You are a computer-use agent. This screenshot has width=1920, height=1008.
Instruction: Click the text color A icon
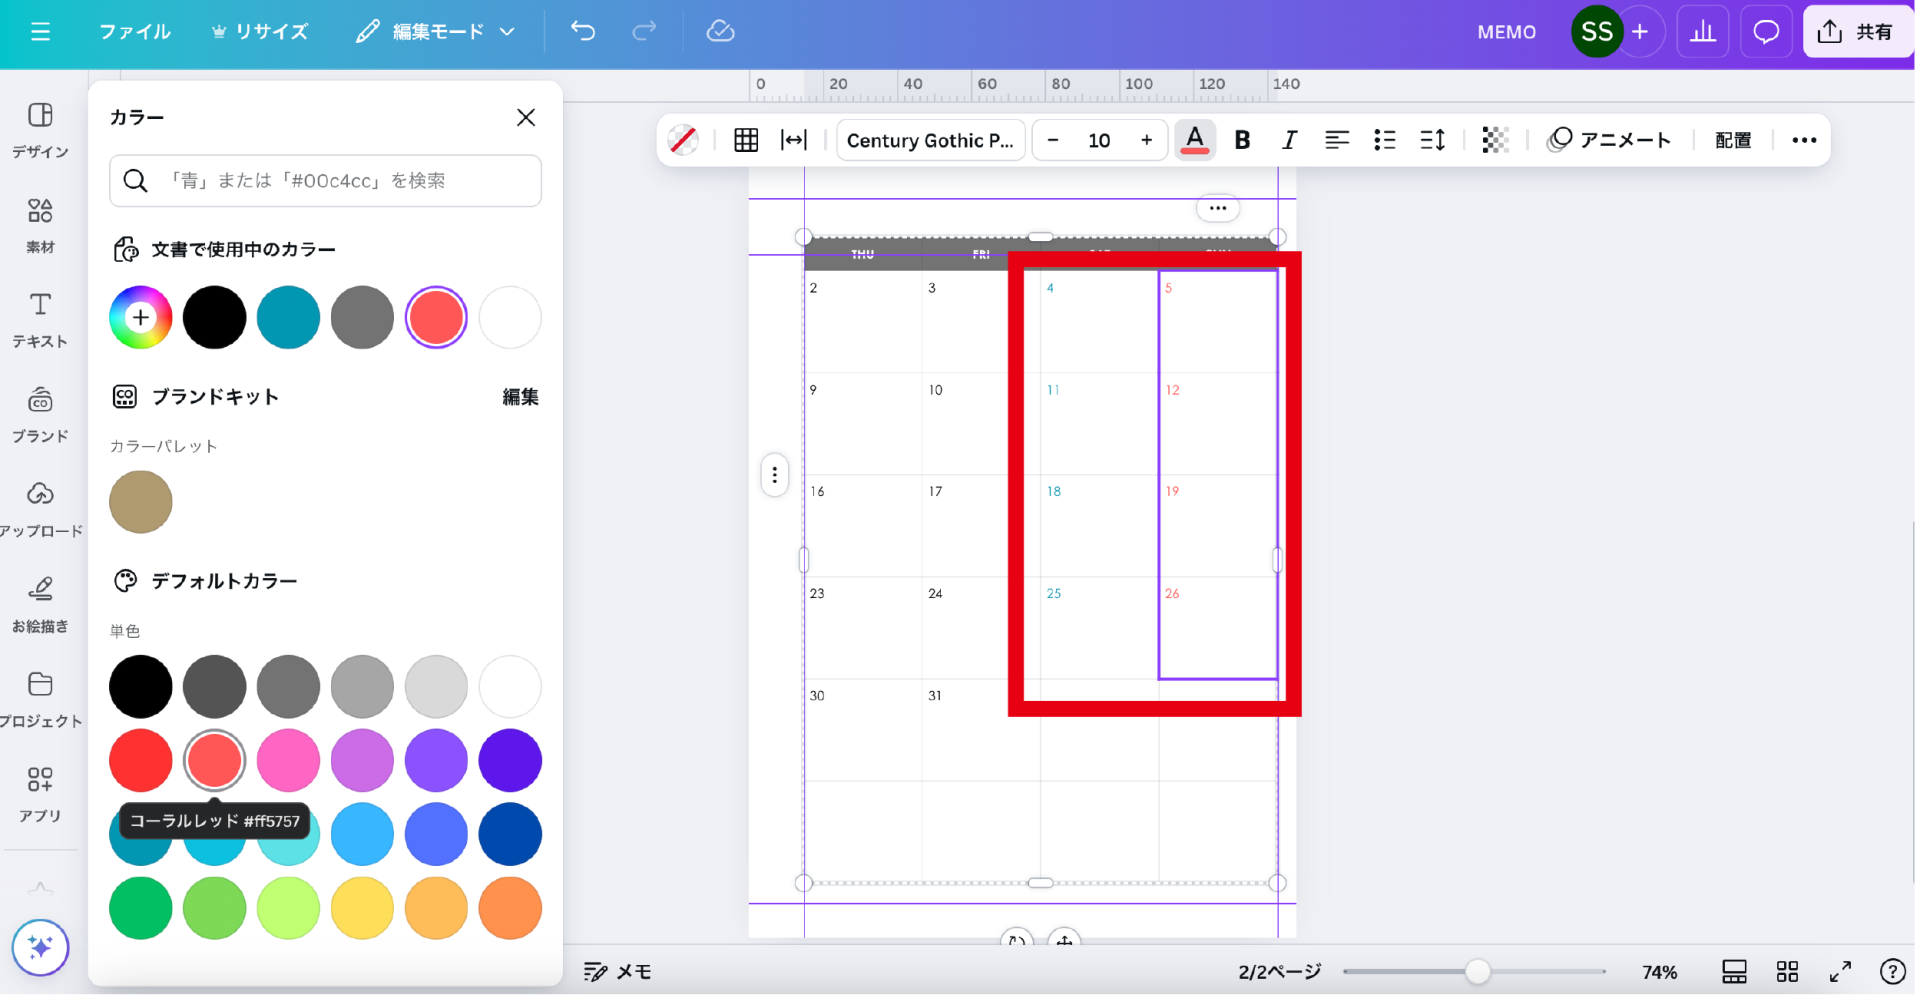(1194, 140)
